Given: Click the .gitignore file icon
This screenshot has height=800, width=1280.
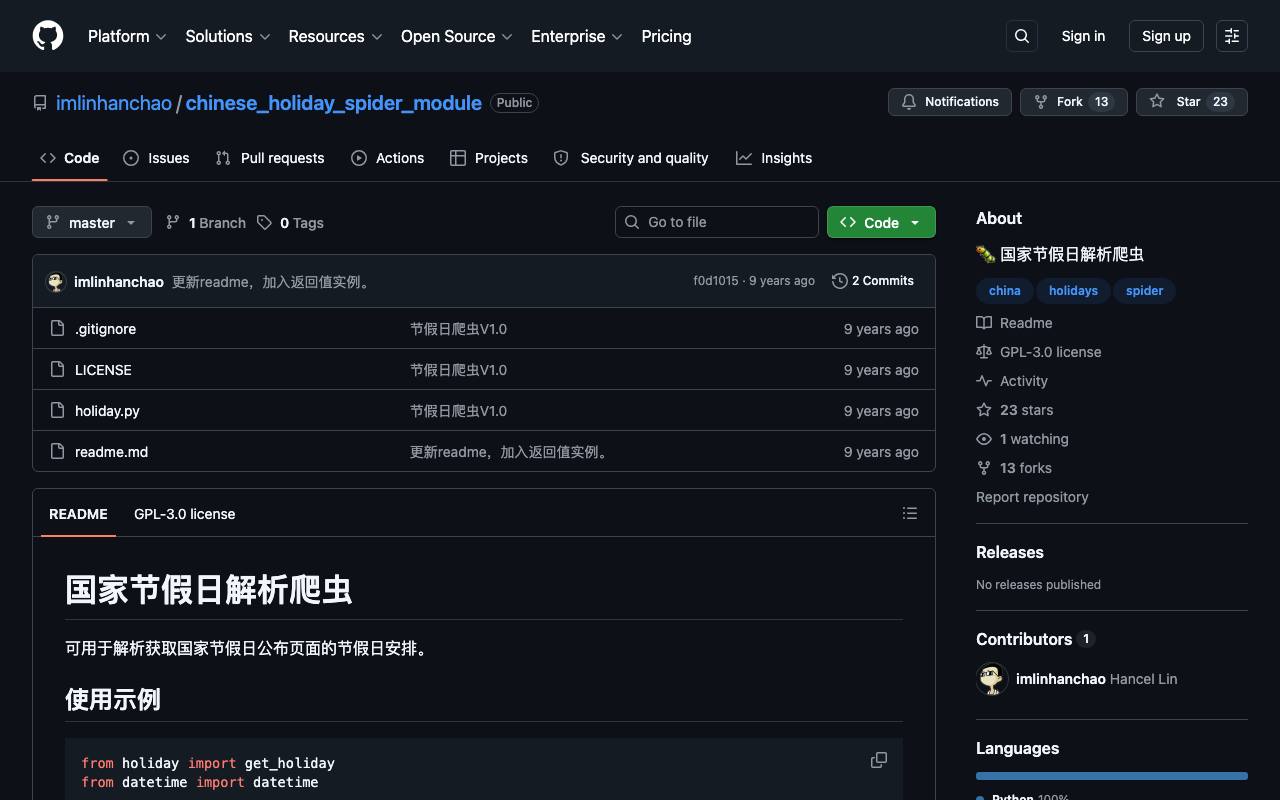Looking at the screenshot, I should point(57,328).
